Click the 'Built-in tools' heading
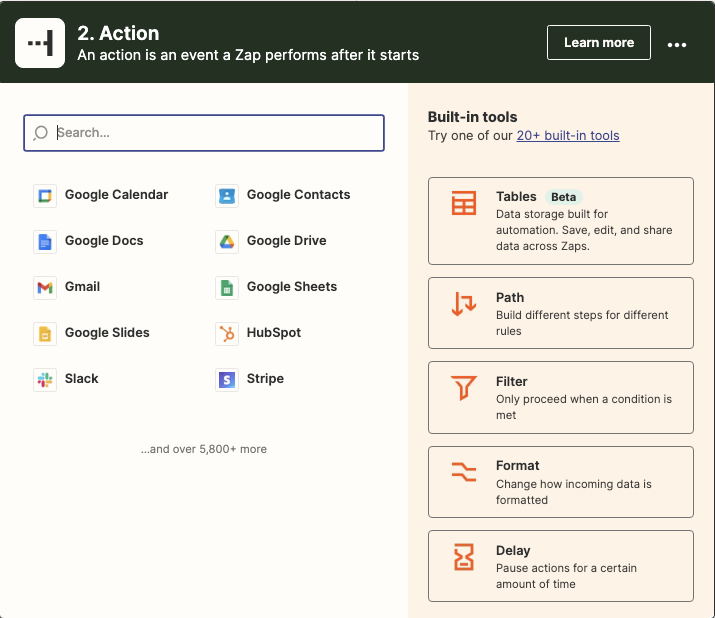This screenshot has height=618, width=715. (472, 117)
